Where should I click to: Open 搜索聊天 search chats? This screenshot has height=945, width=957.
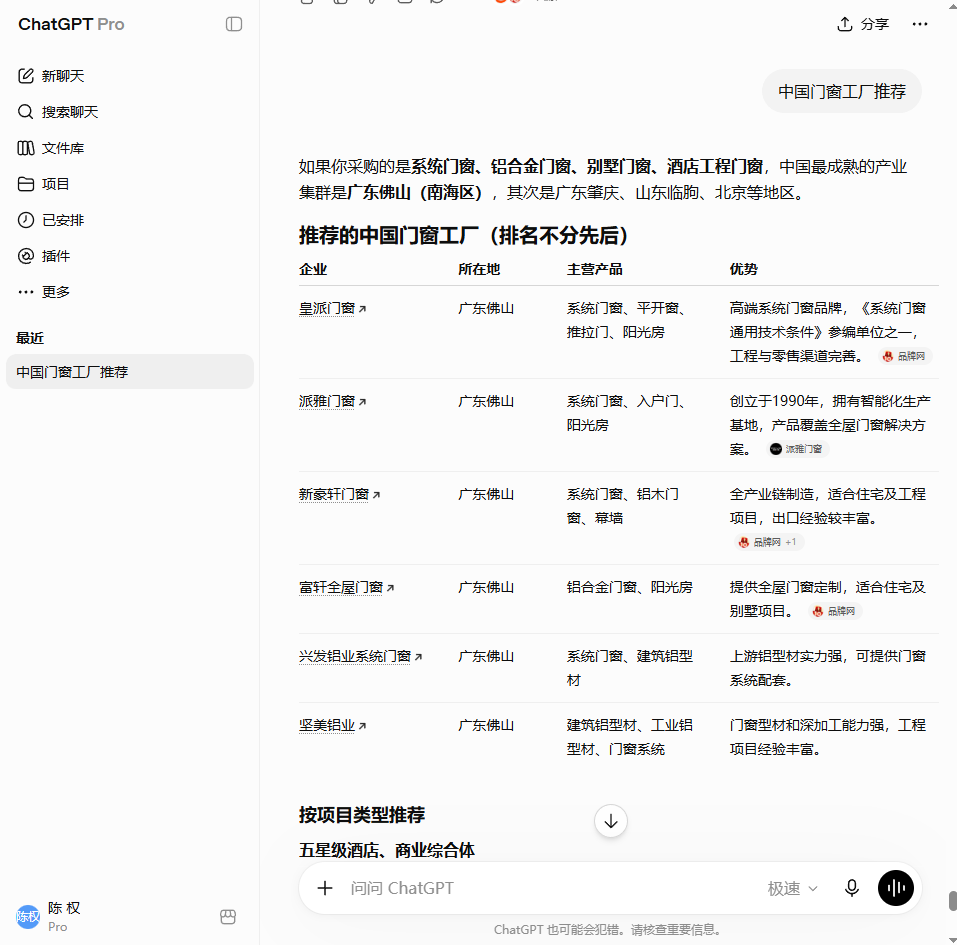[58, 112]
